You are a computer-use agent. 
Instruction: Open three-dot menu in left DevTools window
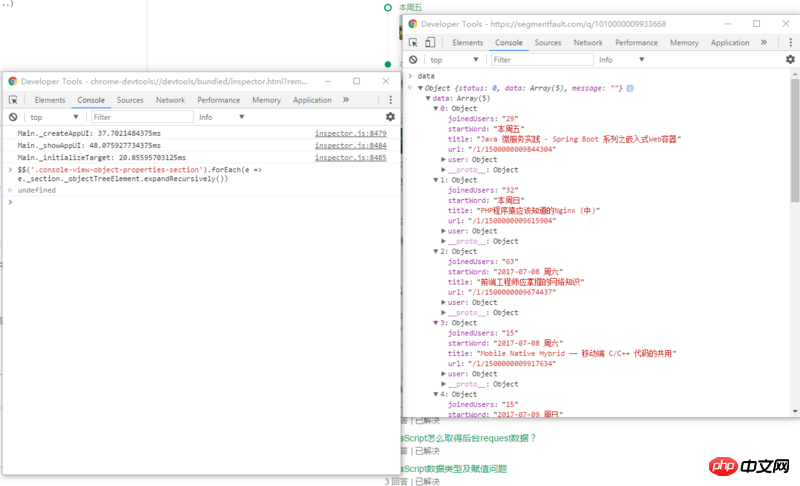pyautogui.click(x=390, y=100)
